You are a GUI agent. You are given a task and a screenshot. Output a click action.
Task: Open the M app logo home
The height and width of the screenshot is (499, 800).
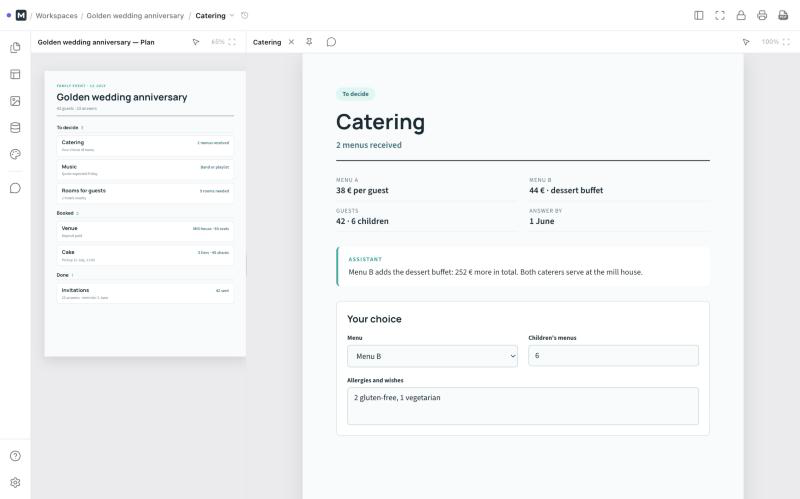[x=21, y=15]
